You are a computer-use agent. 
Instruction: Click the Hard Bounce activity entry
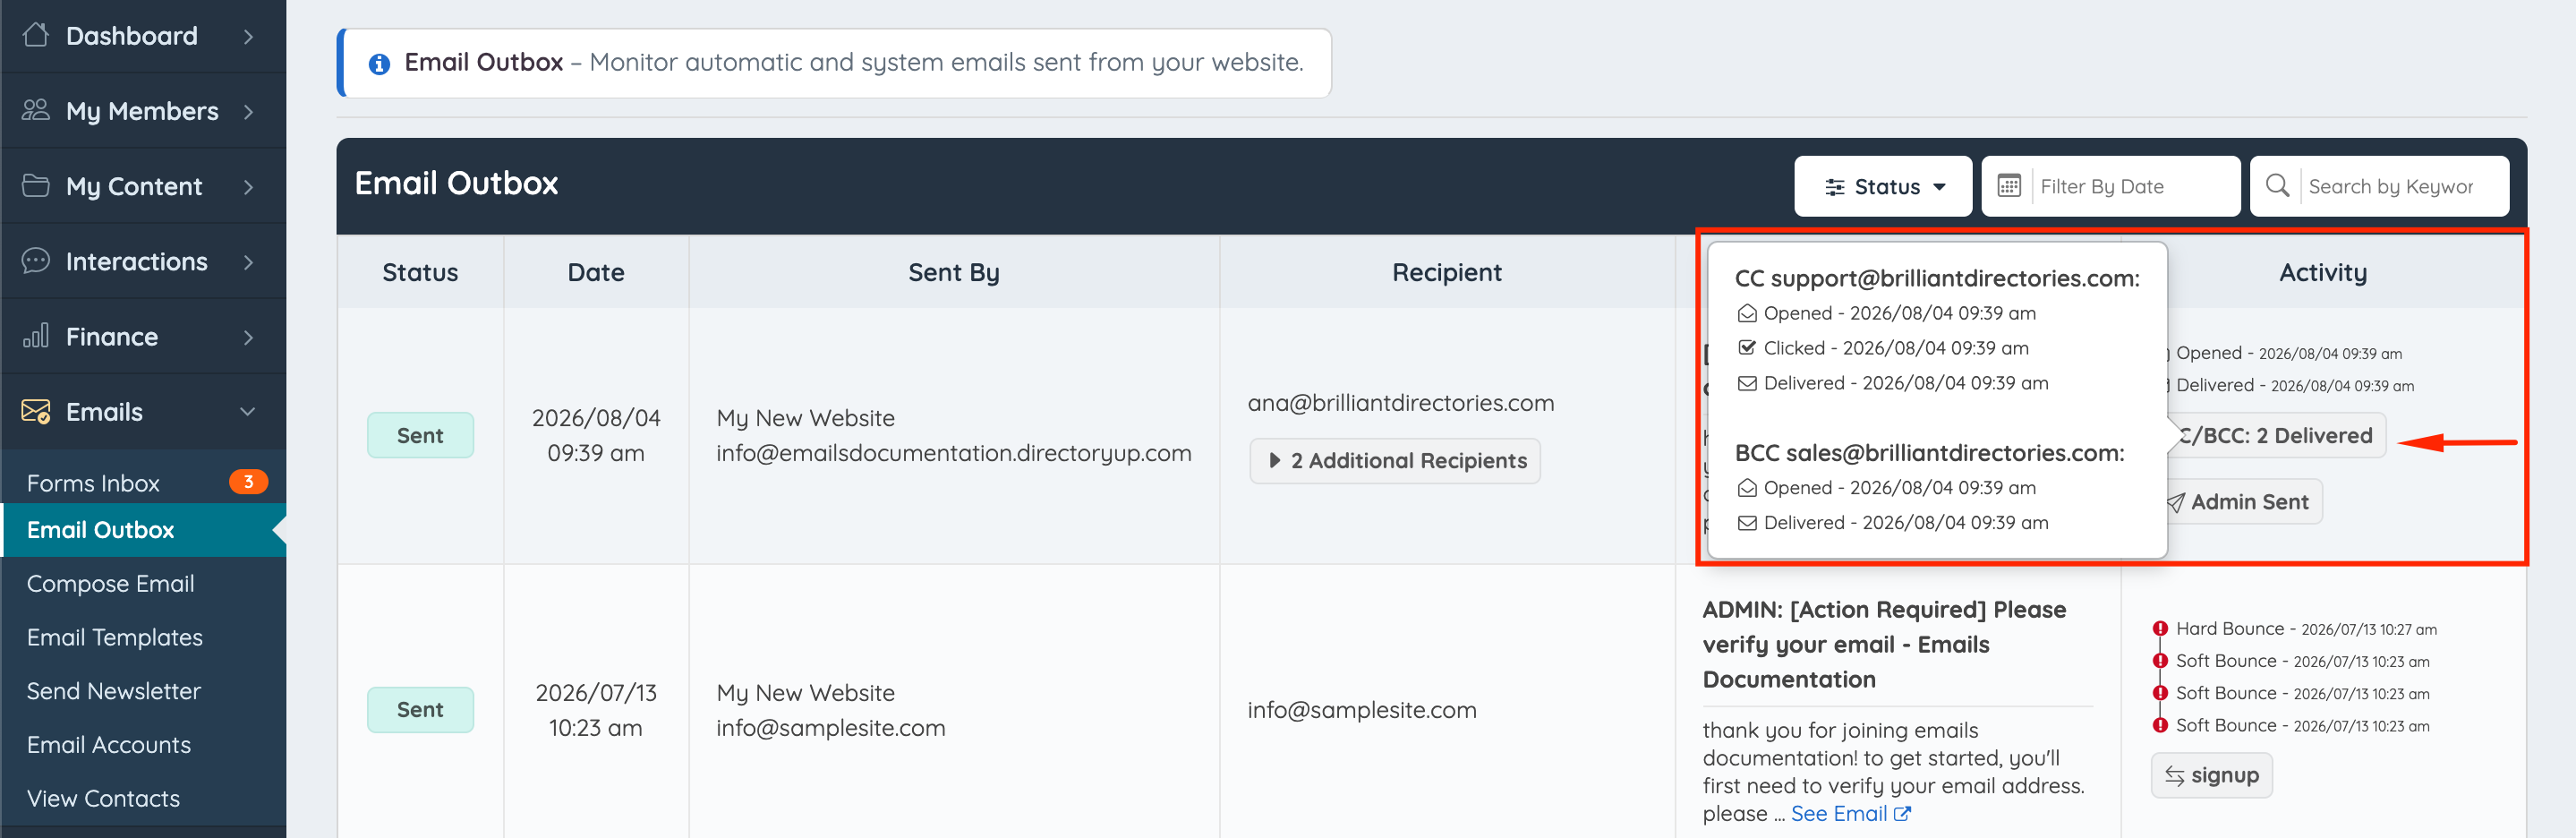tap(2294, 629)
